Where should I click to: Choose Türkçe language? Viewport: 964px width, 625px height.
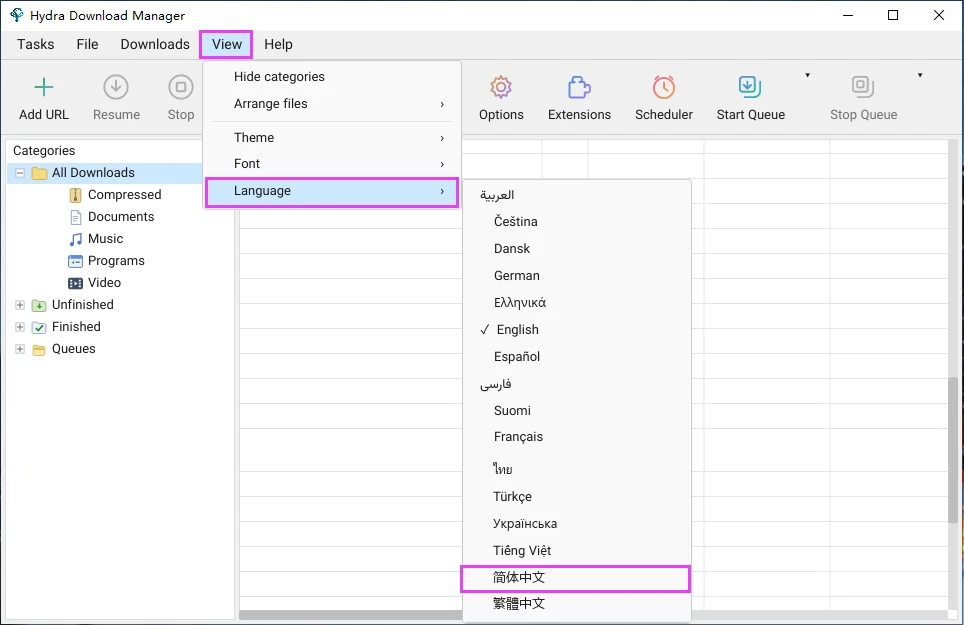click(577, 497)
